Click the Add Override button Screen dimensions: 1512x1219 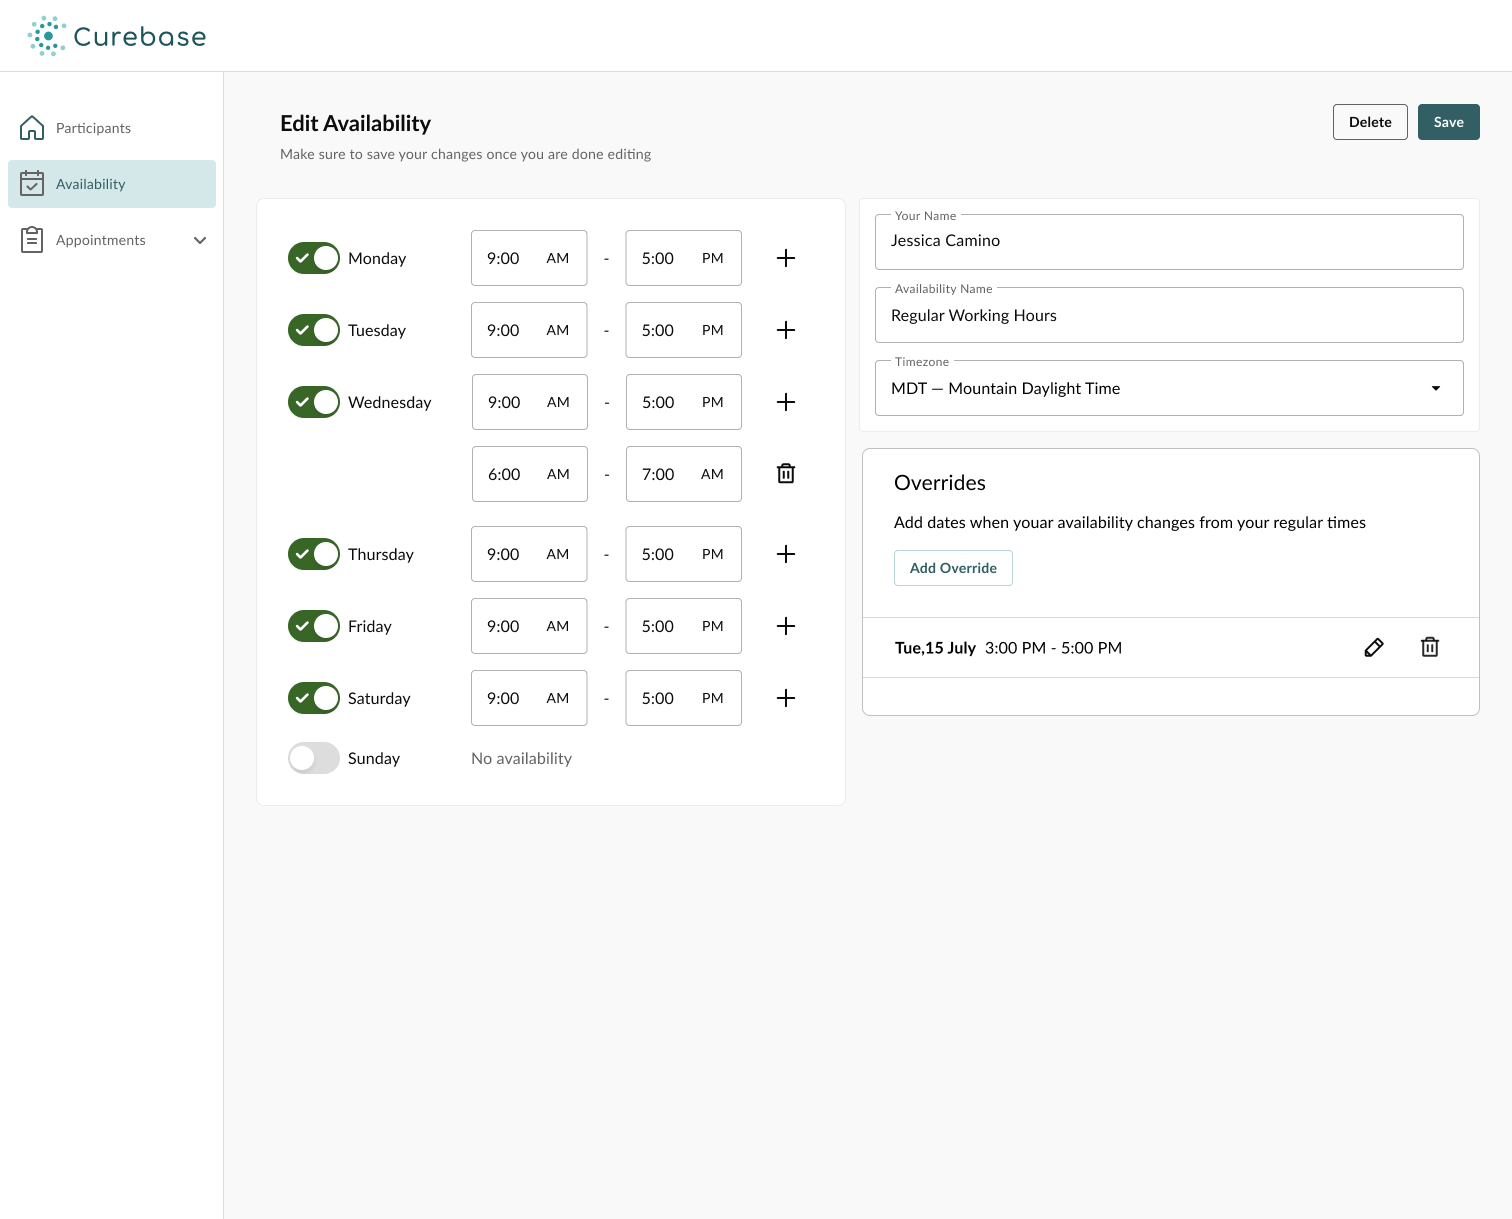click(953, 568)
